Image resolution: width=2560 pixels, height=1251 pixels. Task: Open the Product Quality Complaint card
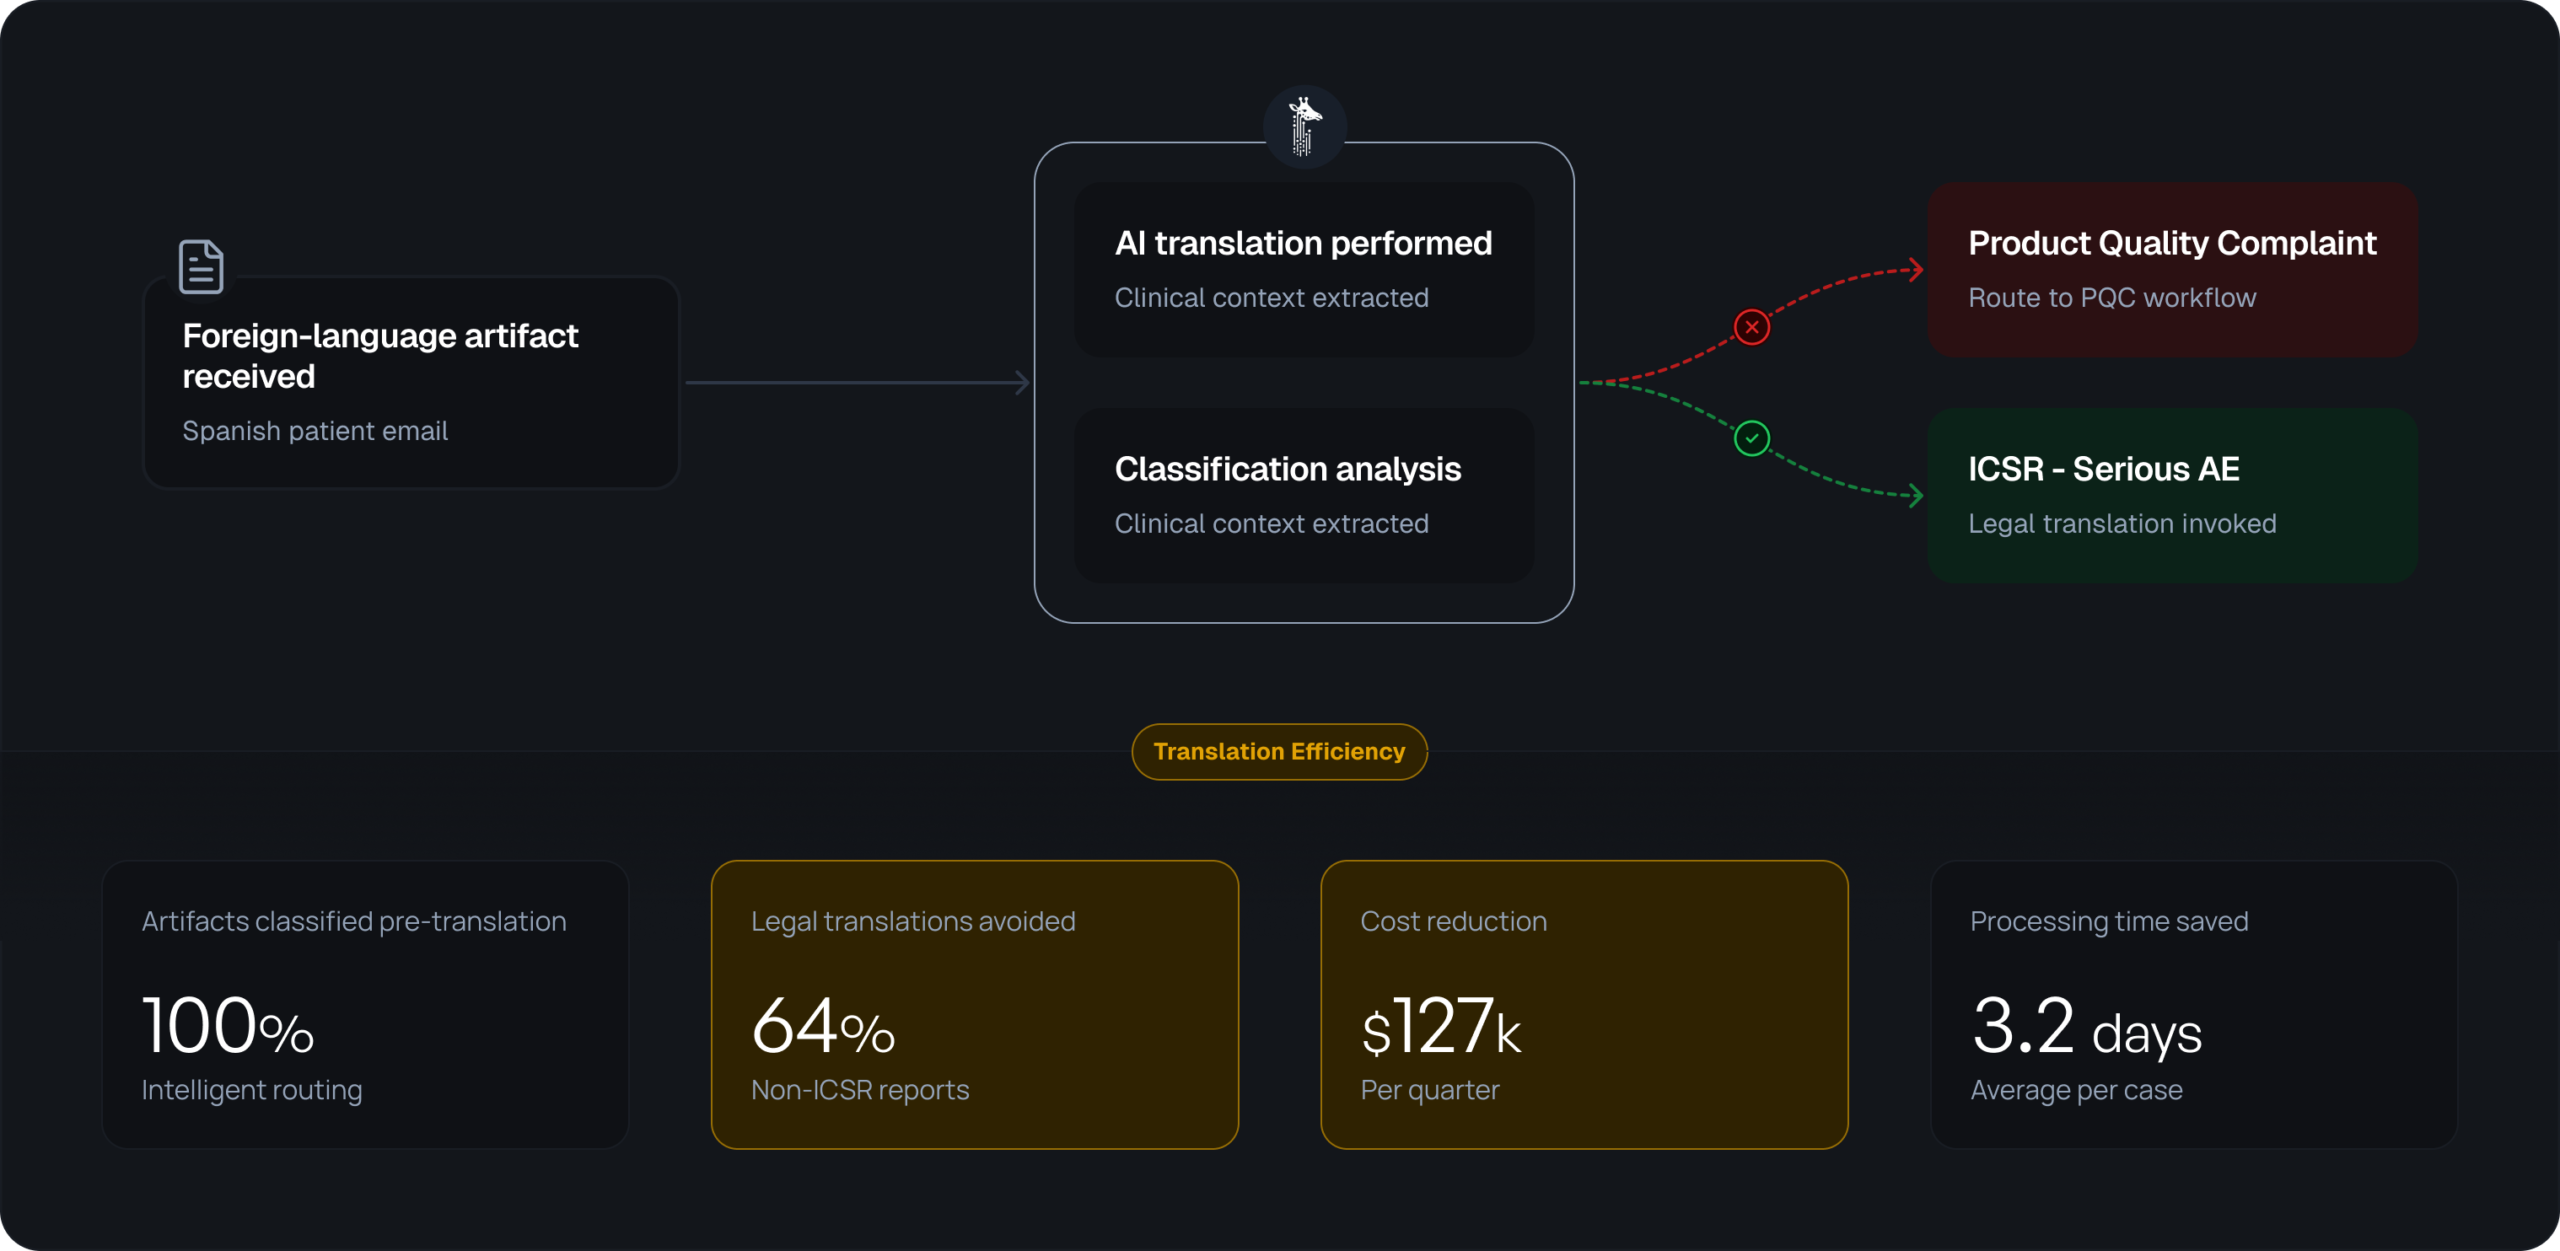pos(2172,270)
